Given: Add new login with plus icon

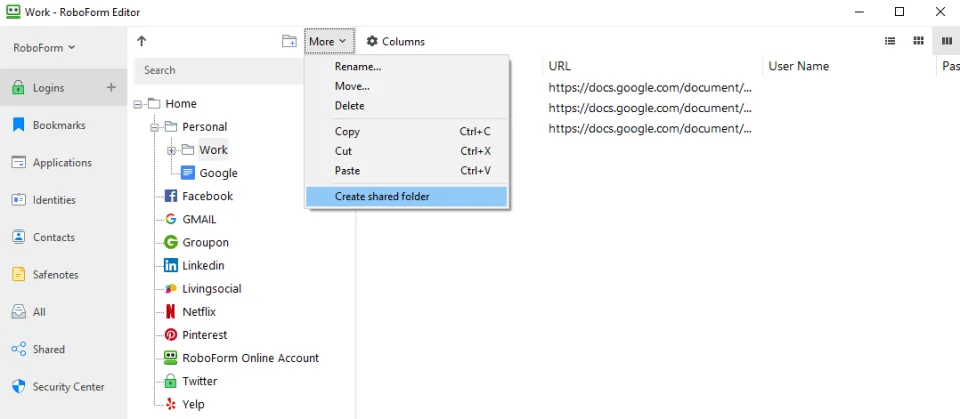Looking at the screenshot, I should click(111, 88).
